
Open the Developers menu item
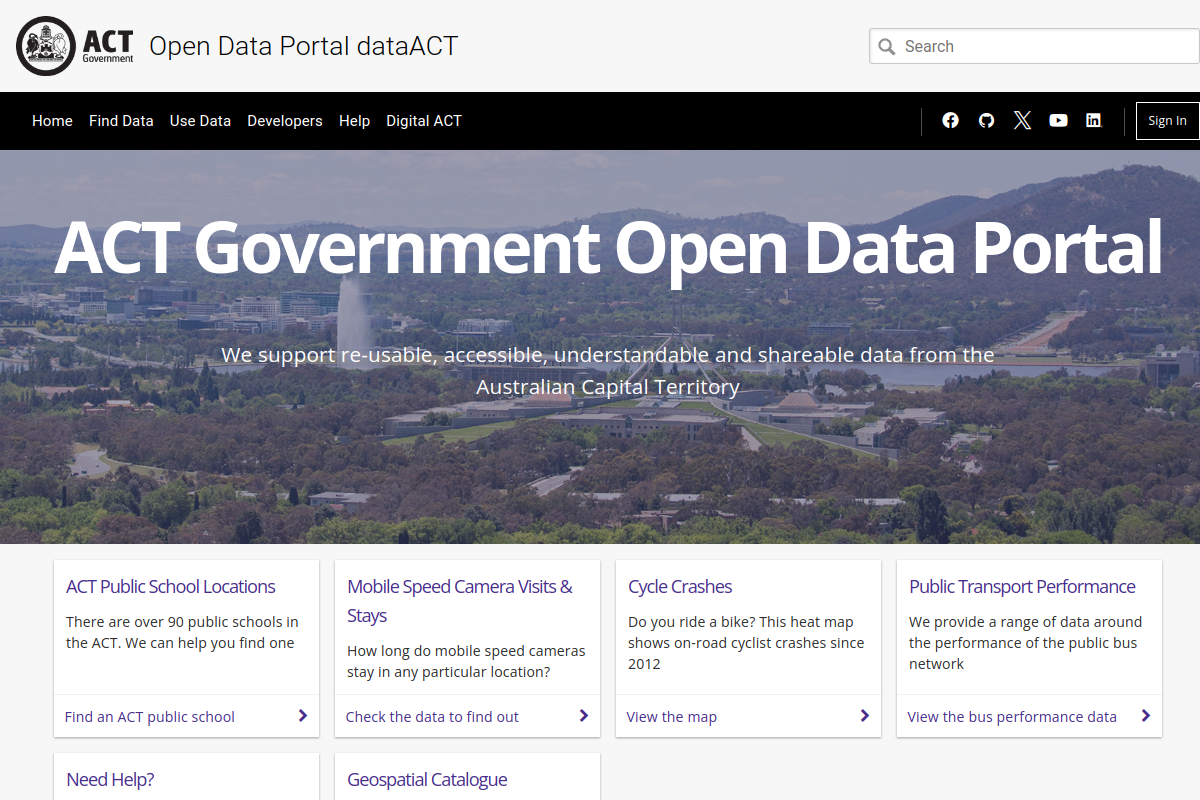[285, 121]
